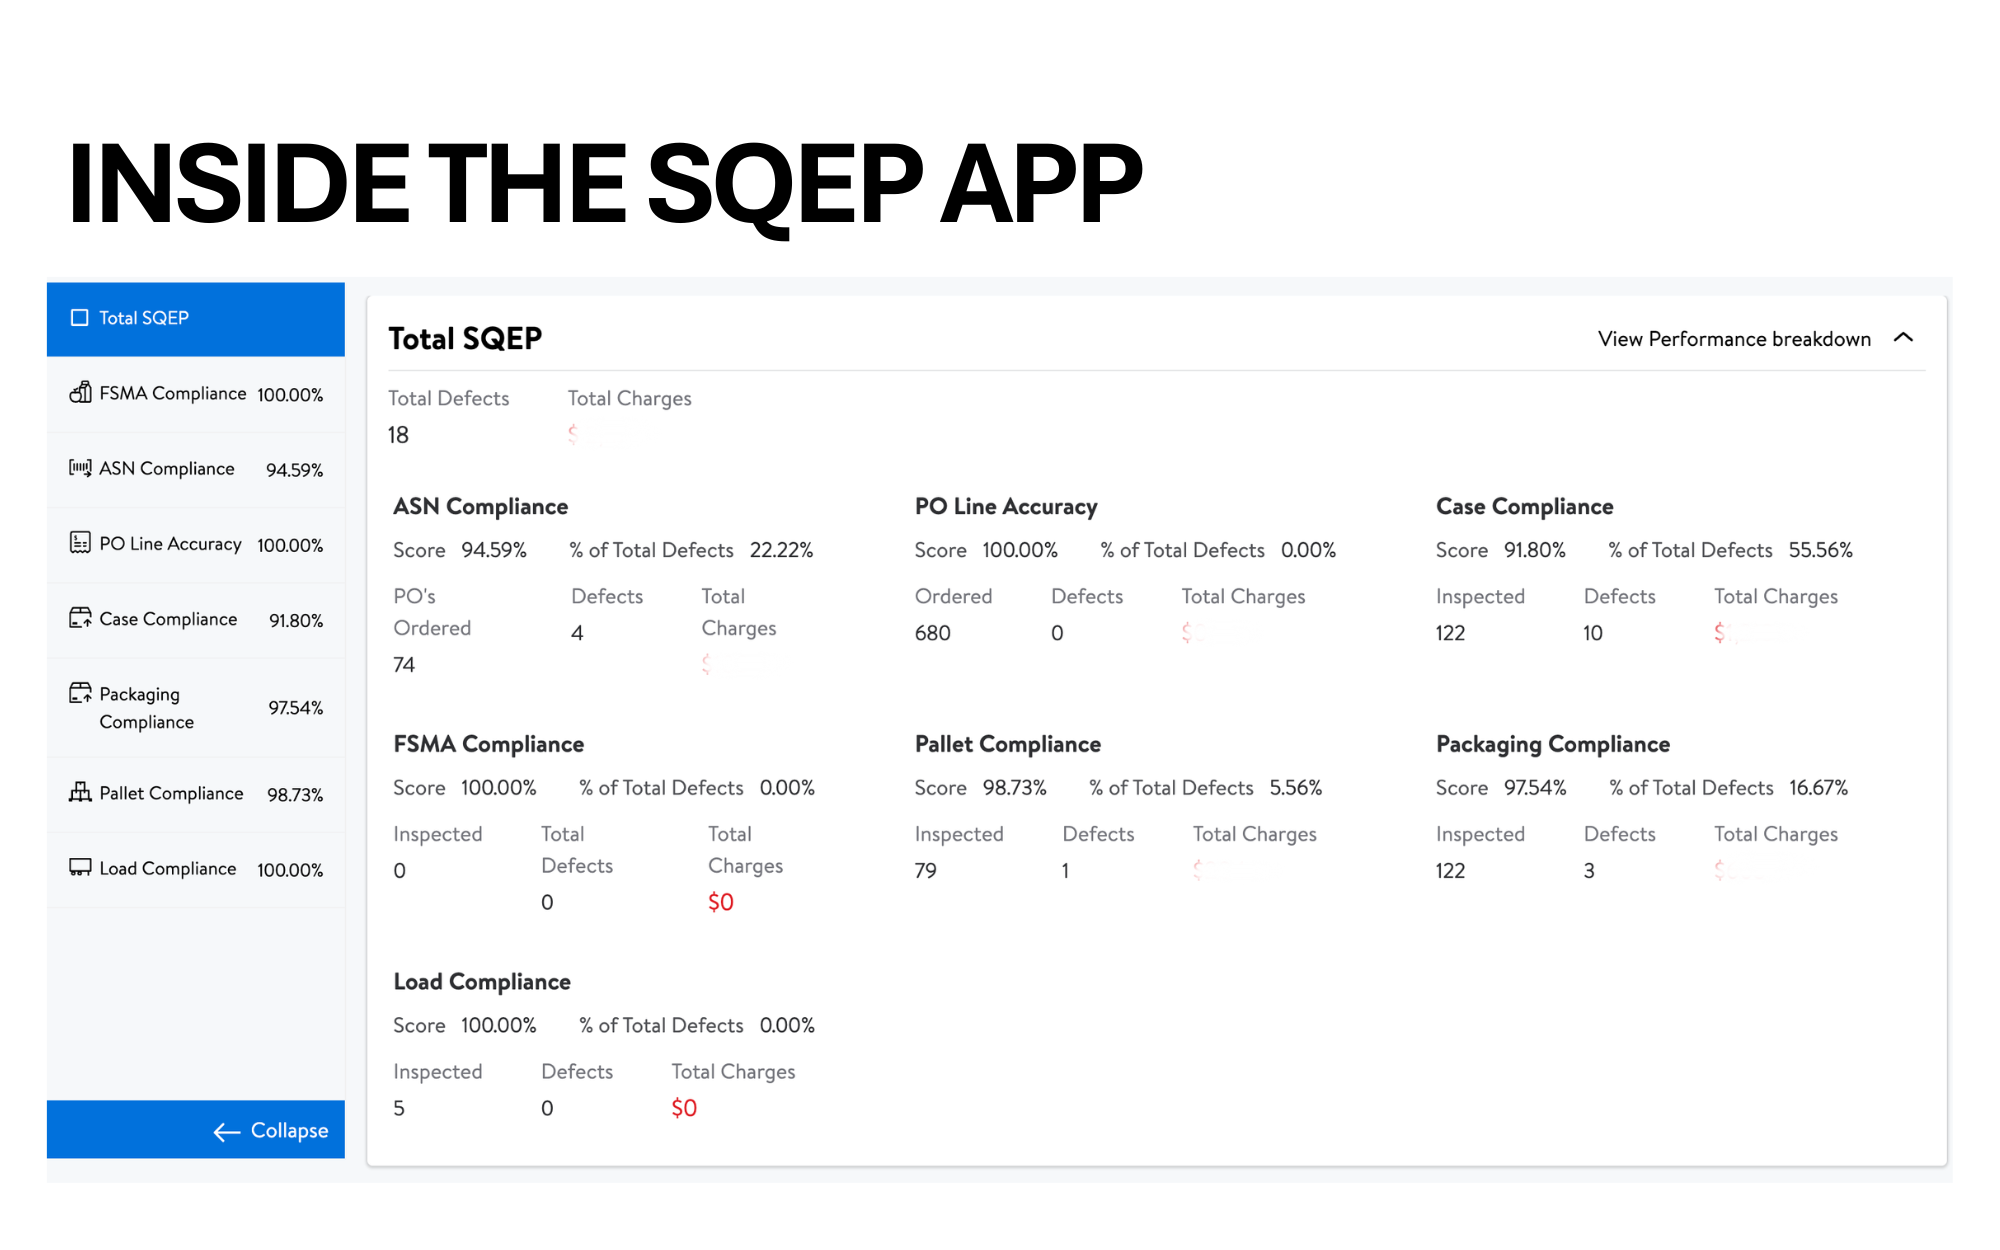The image size is (2000, 1250).
Task: Click the Packaging Compliance icon
Action: (x=80, y=693)
